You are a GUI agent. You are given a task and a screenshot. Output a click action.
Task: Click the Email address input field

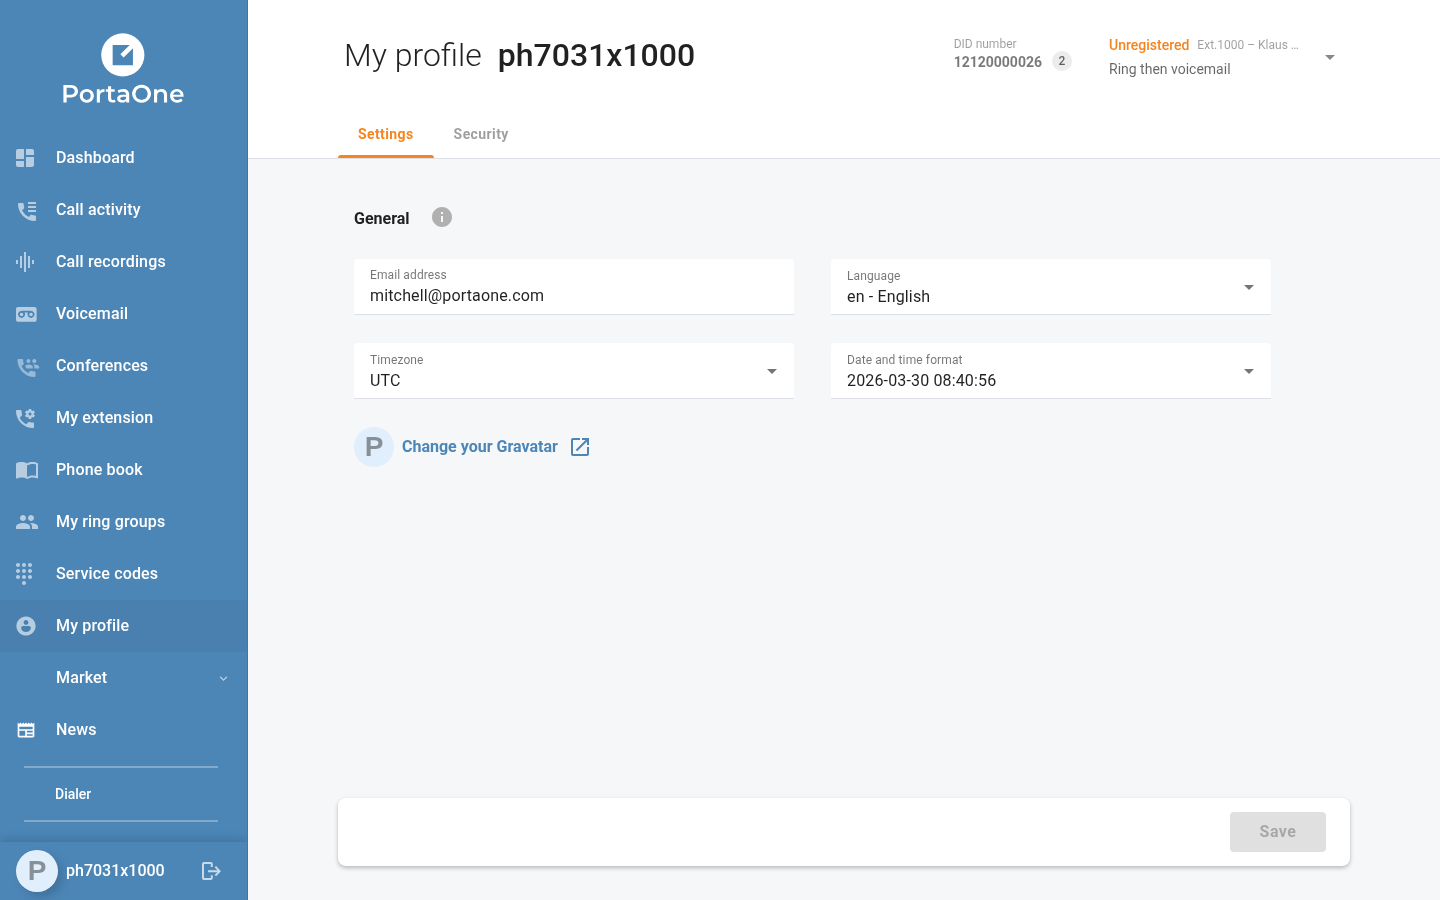(573, 295)
